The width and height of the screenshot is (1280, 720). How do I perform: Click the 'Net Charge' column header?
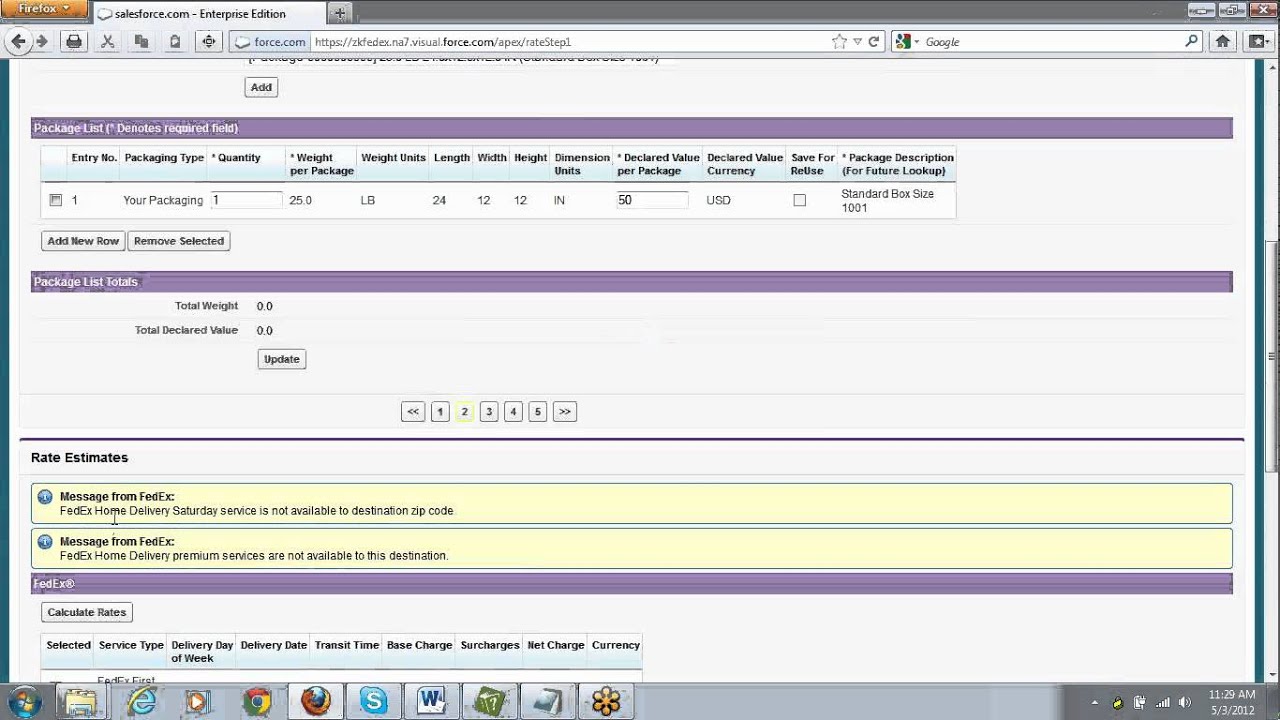coord(556,645)
